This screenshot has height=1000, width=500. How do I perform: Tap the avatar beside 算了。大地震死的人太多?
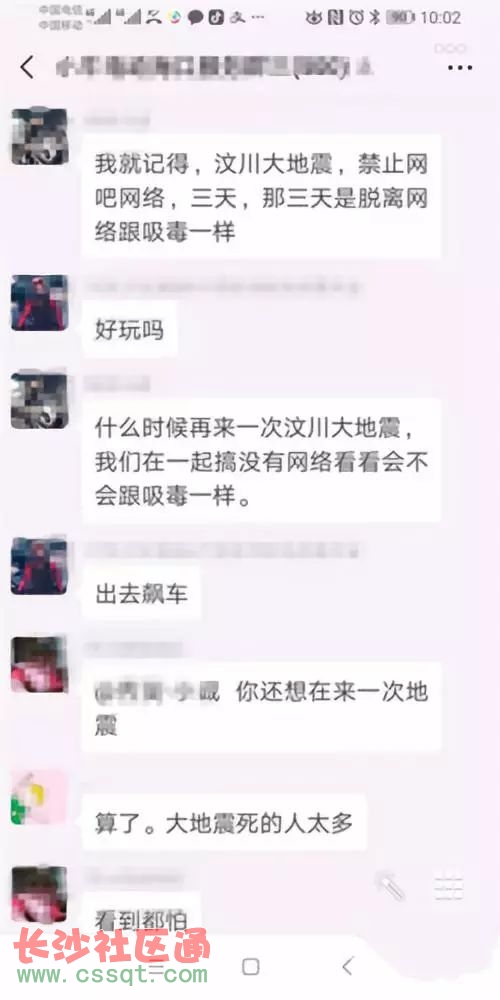tap(39, 797)
